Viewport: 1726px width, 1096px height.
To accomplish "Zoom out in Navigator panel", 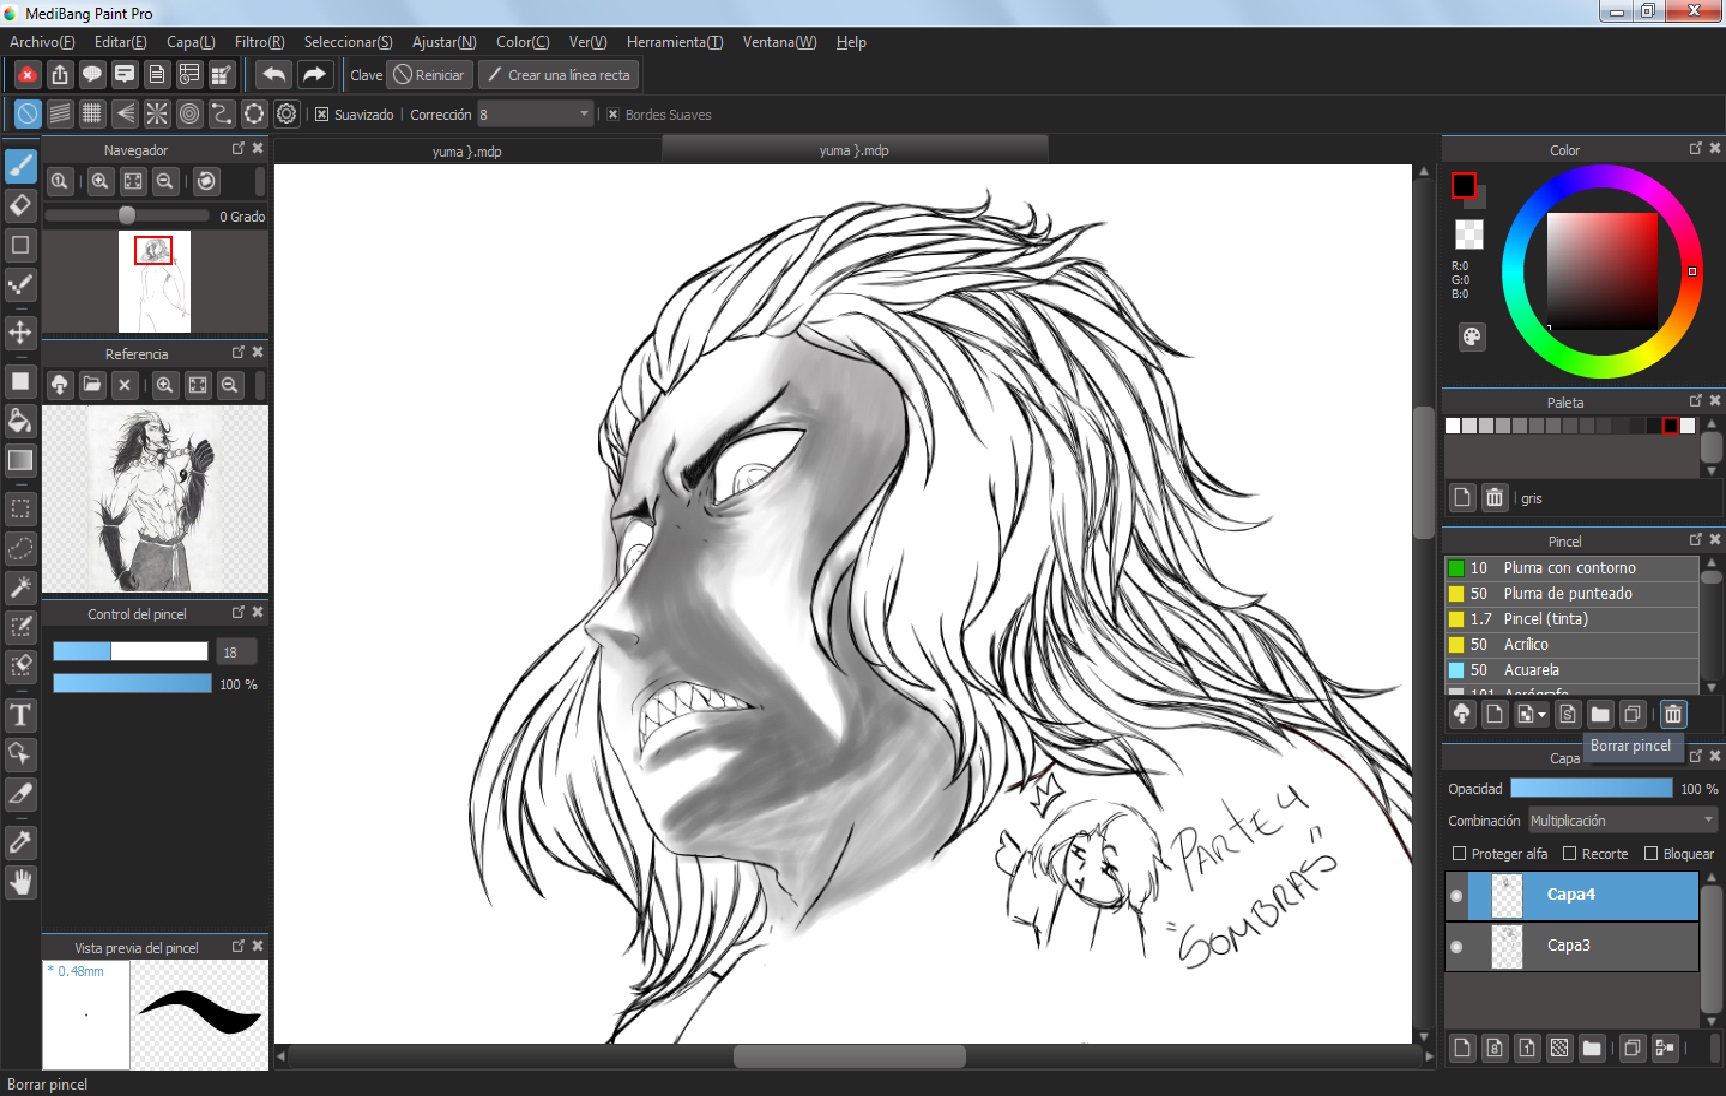I will point(165,181).
